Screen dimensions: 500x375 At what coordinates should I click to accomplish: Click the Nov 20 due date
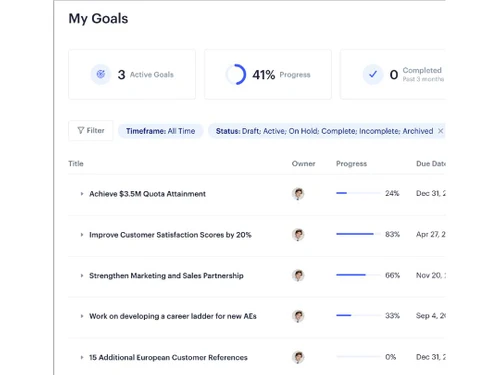click(431, 275)
